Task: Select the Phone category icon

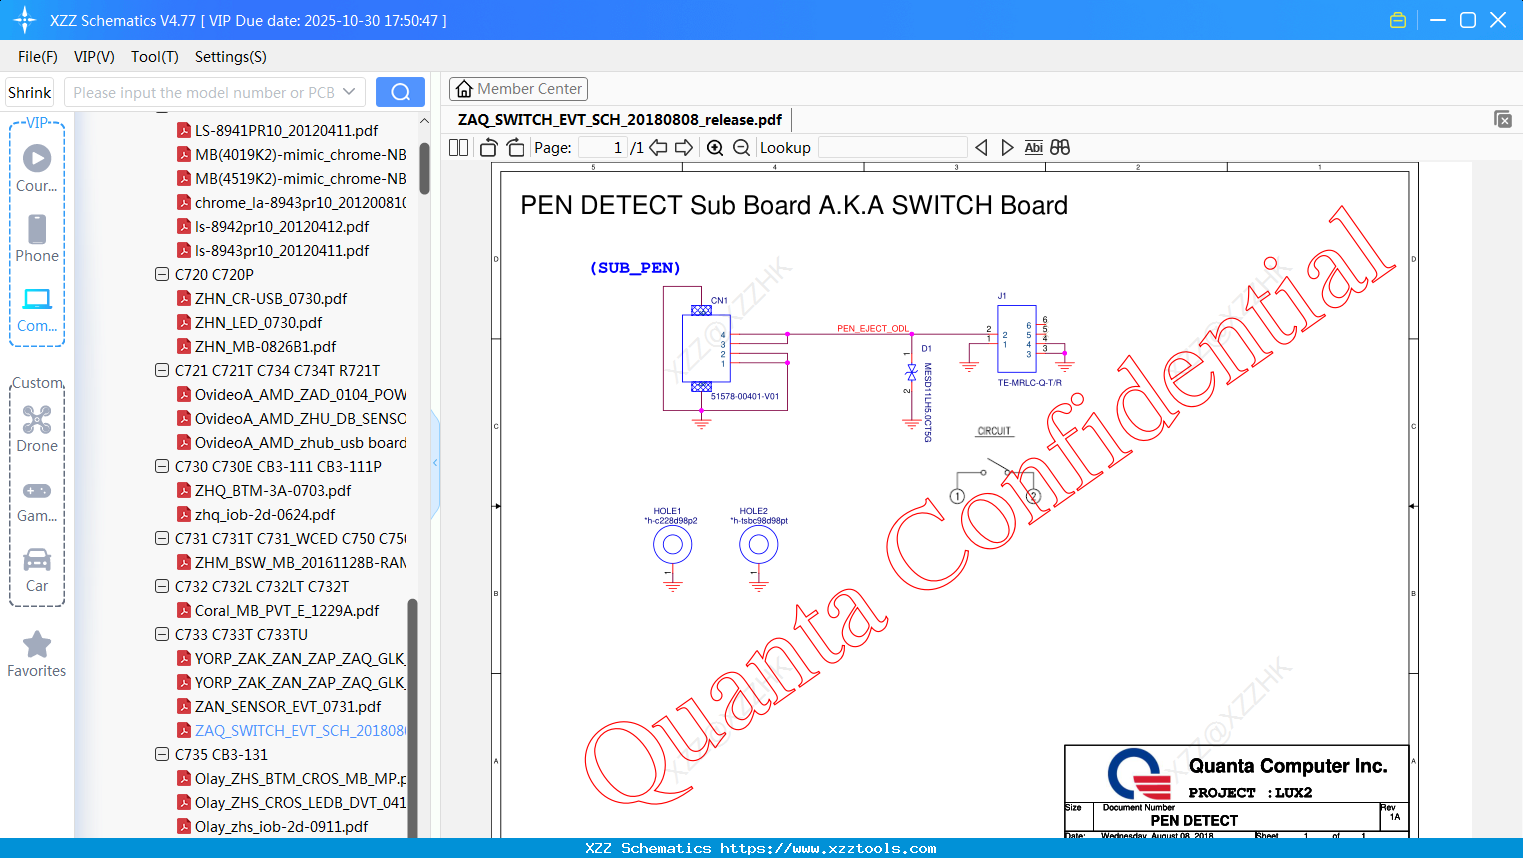Action: [37, 238]
